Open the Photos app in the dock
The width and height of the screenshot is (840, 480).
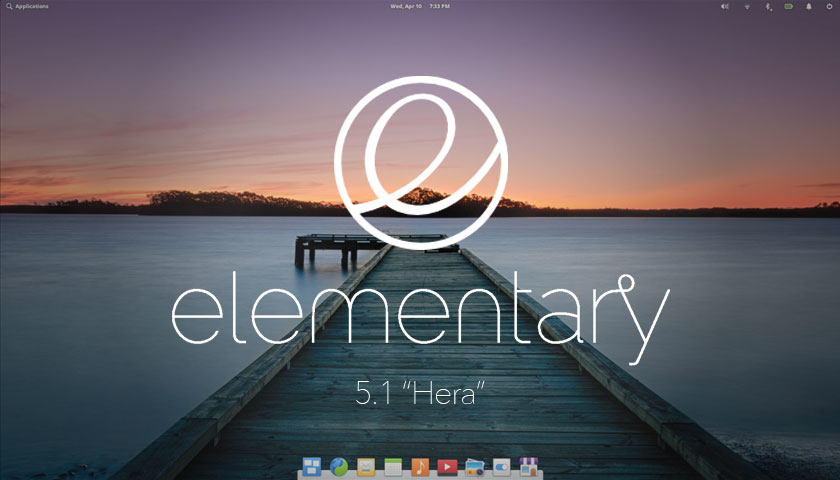pos(475,467)
